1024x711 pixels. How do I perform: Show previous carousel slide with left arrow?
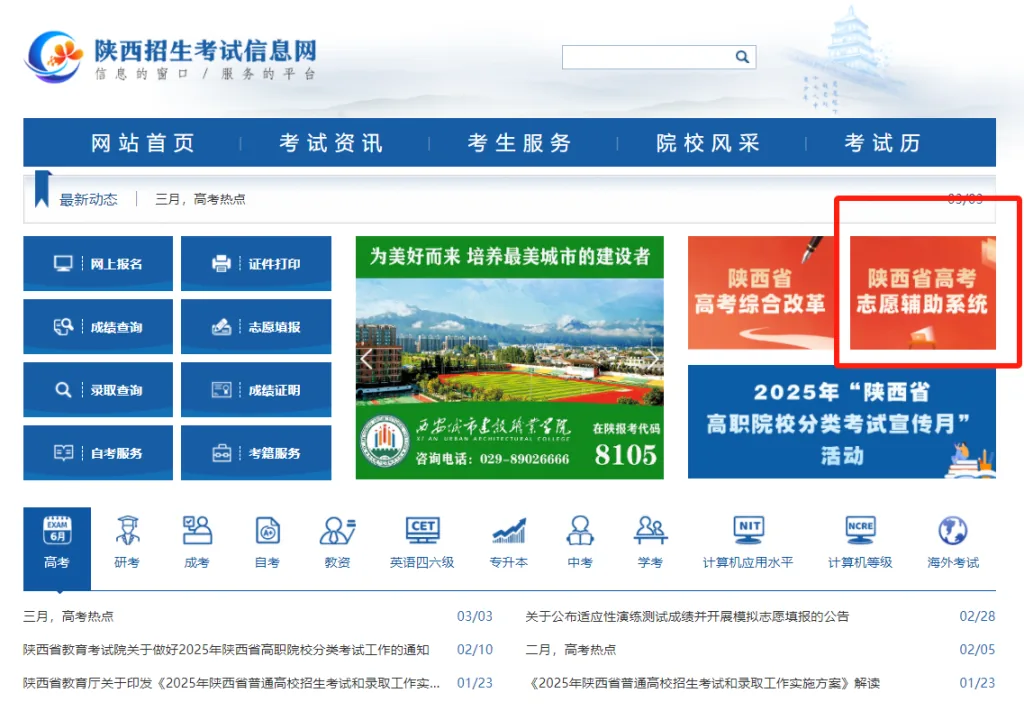pos(366,358)
